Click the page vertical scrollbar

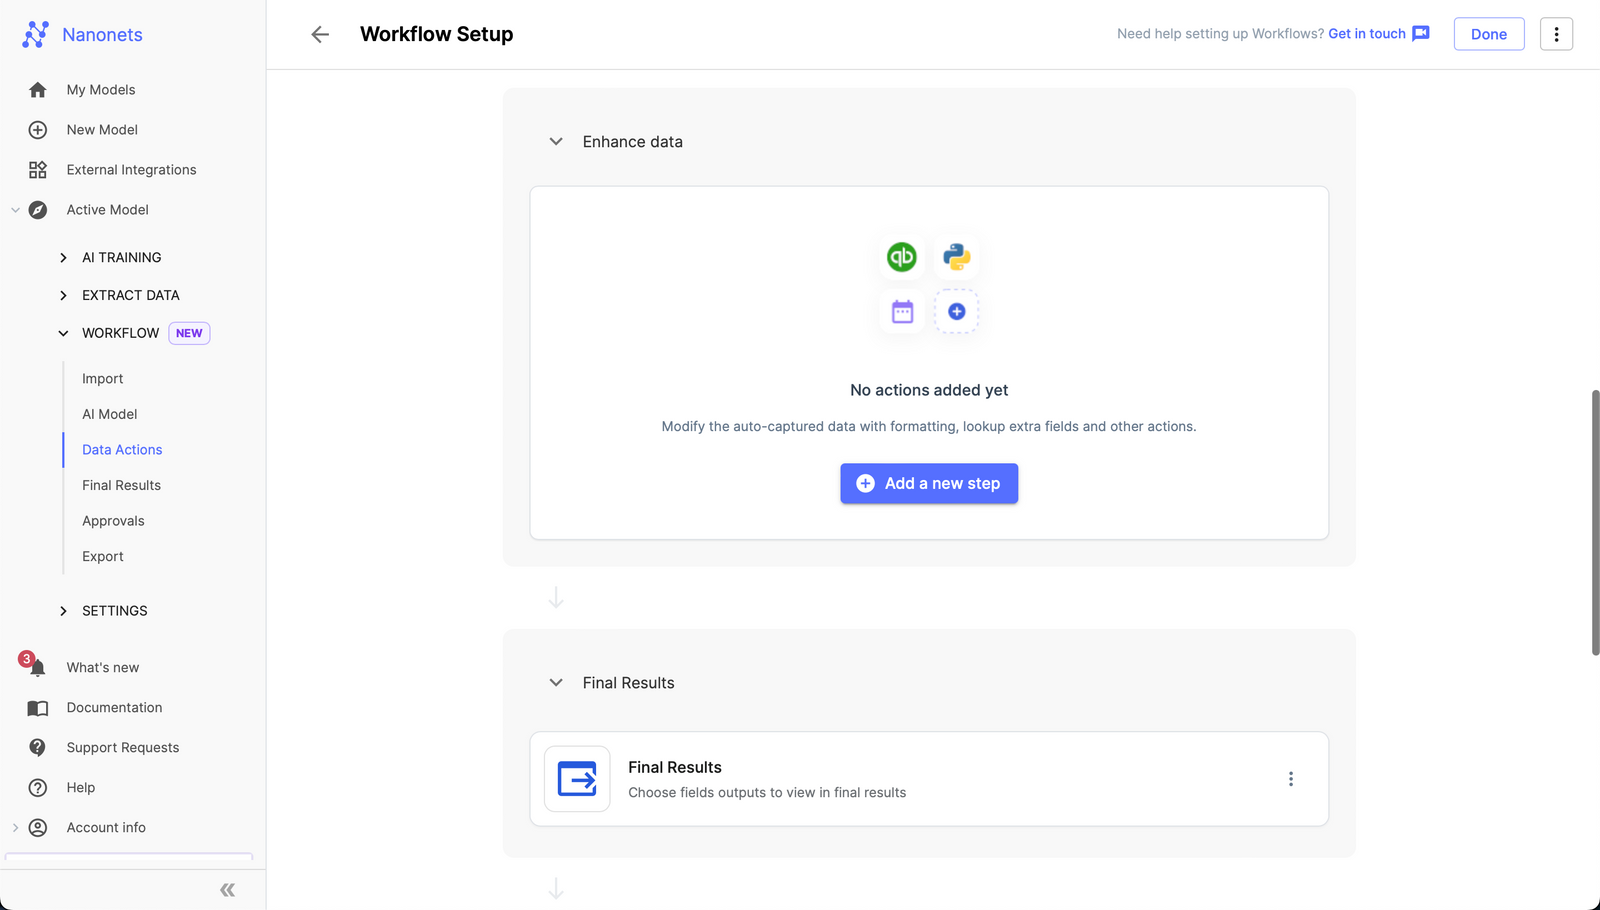pos(1595,522)
